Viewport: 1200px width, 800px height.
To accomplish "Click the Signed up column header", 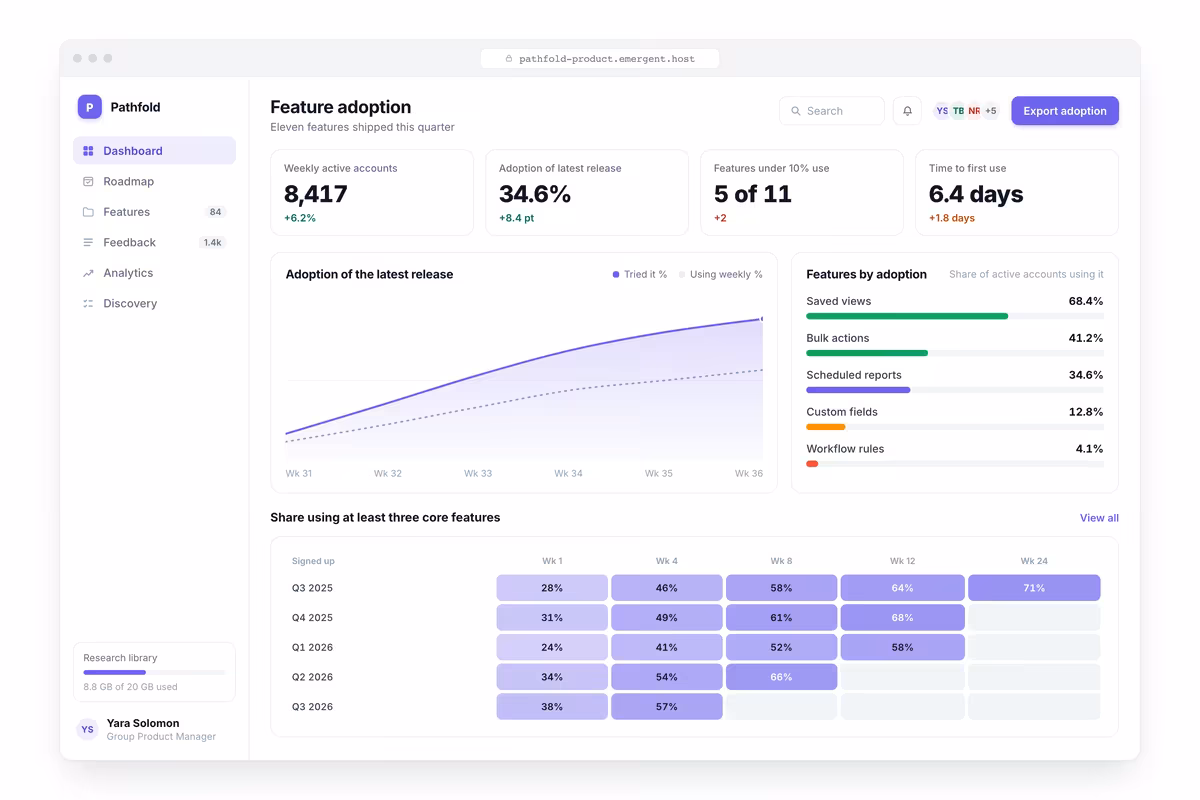I will tap(313, 561).
